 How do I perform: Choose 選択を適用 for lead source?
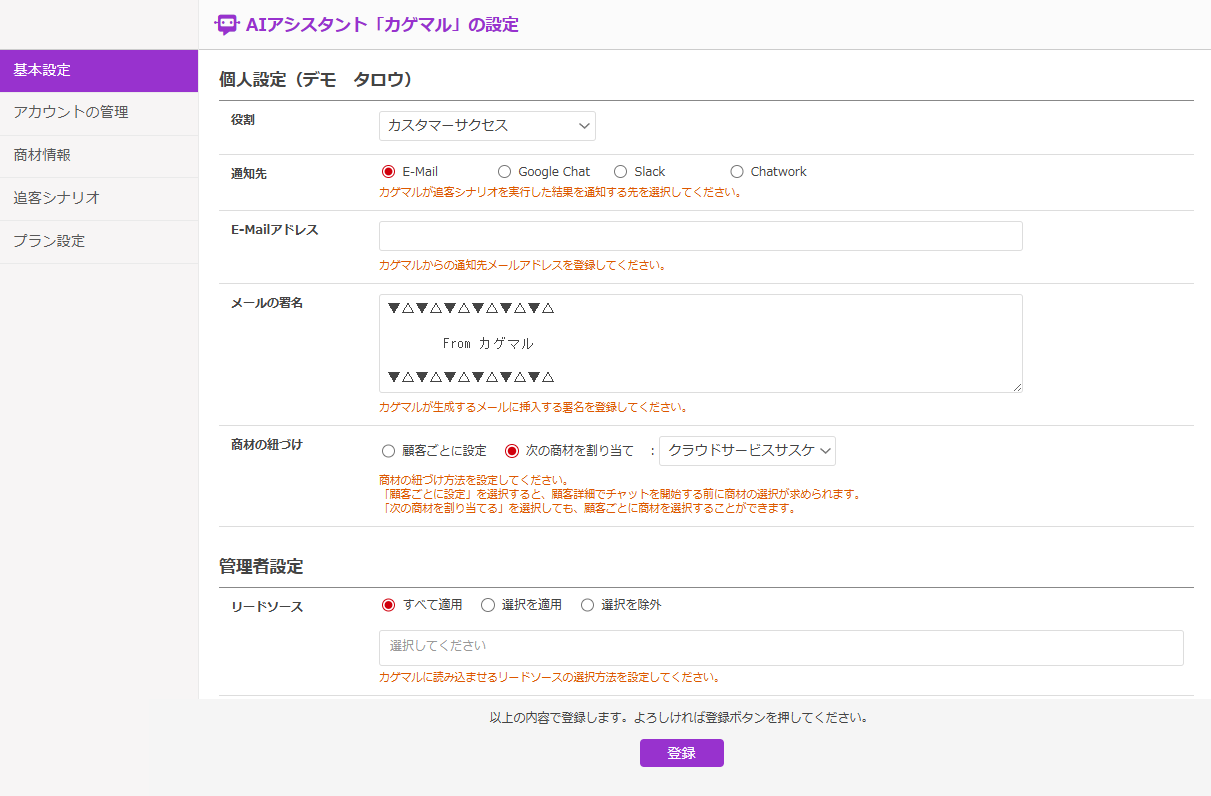pyautogui.click(x=488, y=605)
